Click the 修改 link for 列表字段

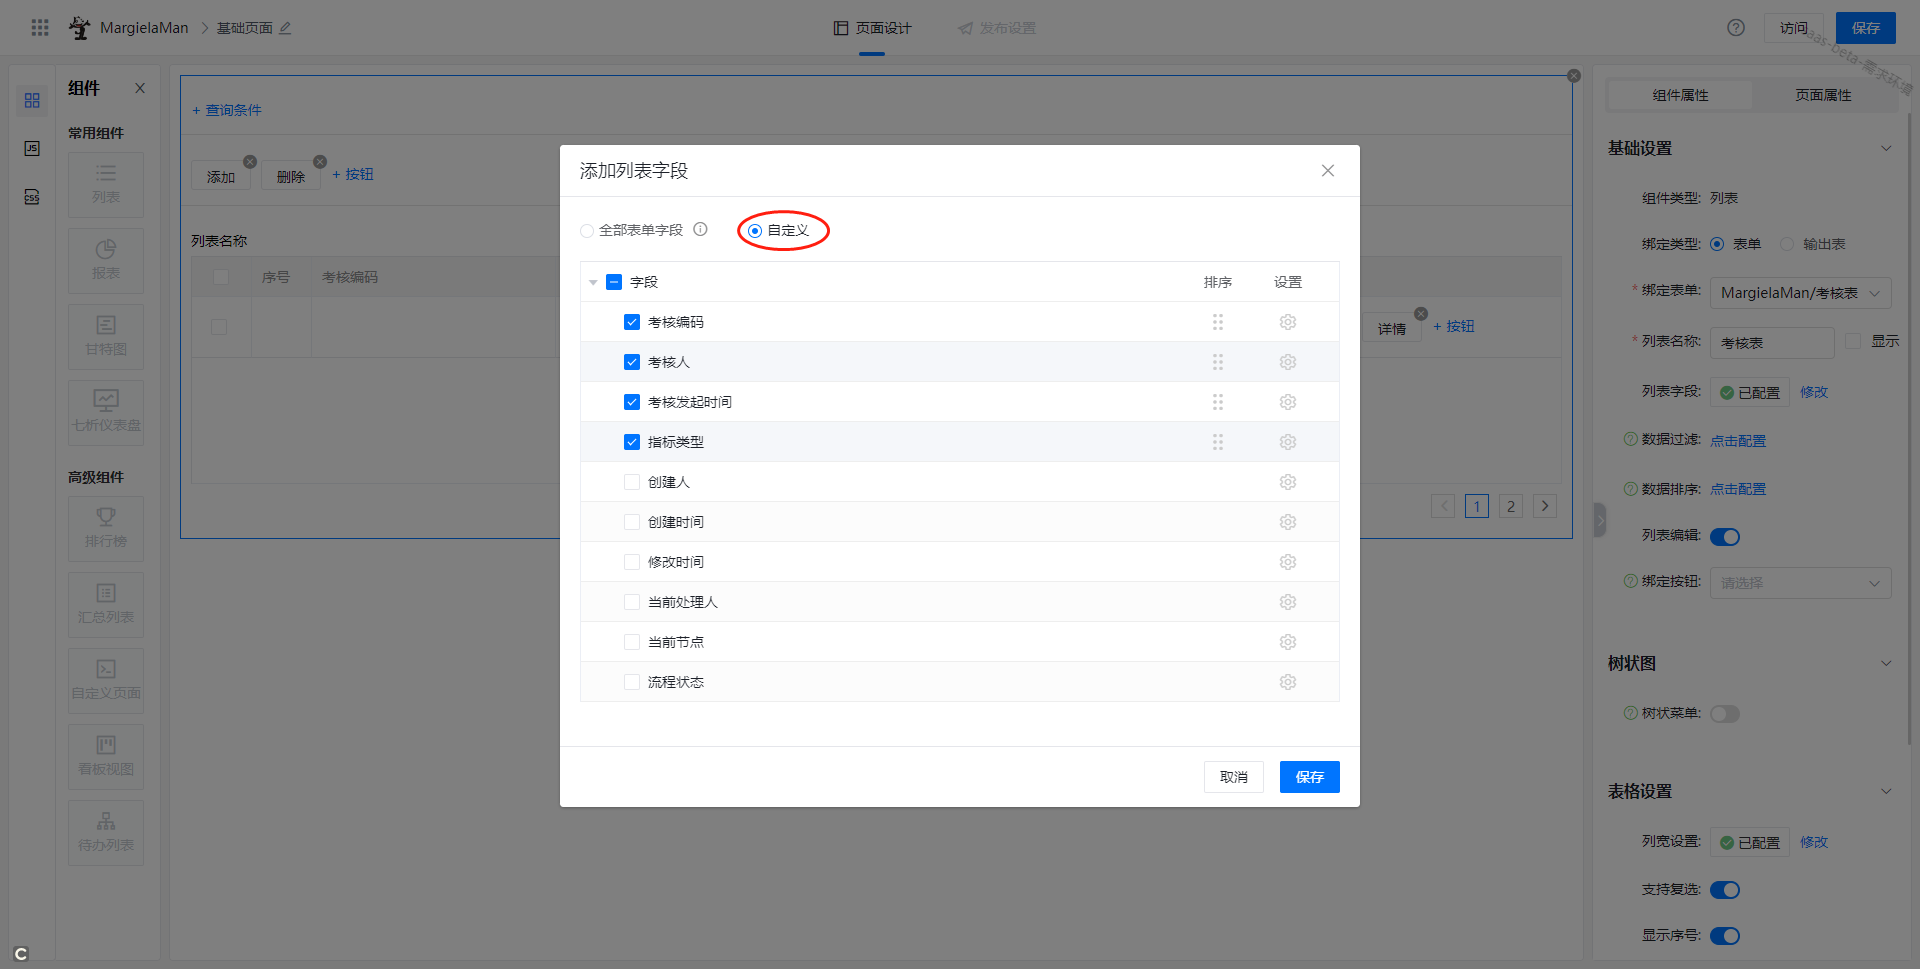pos(1813,392)
